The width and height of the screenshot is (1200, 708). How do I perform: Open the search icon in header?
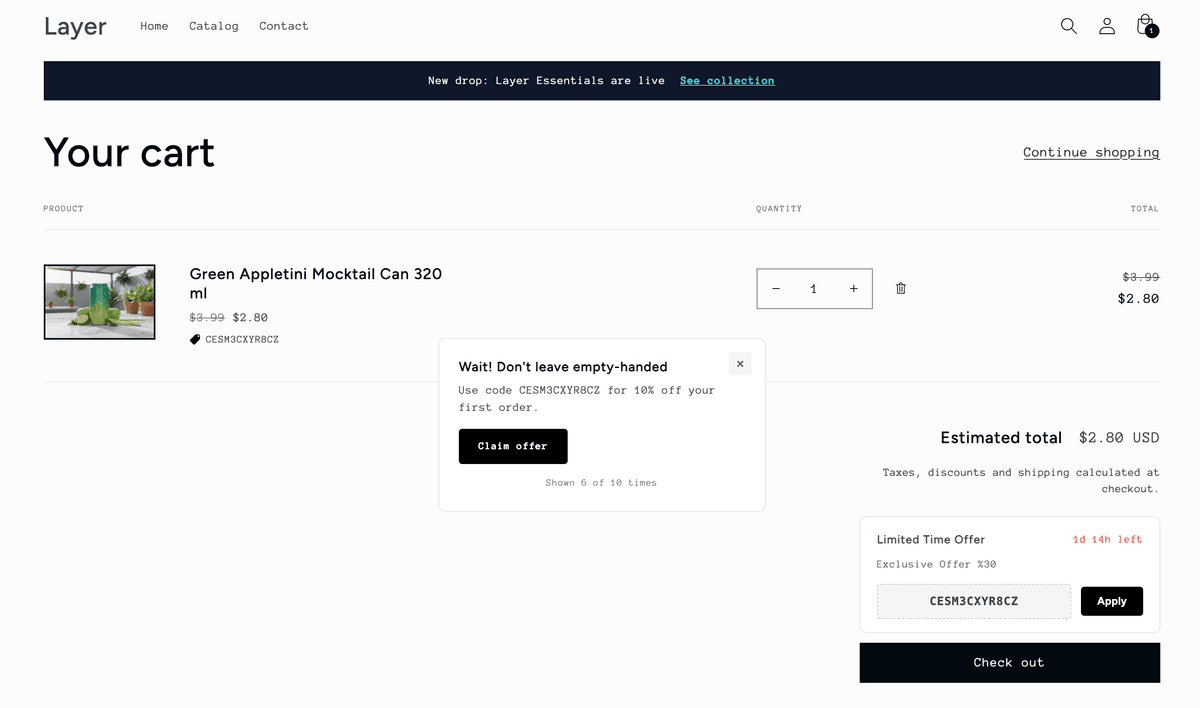pyautogui.click(x=1068, y=26)
